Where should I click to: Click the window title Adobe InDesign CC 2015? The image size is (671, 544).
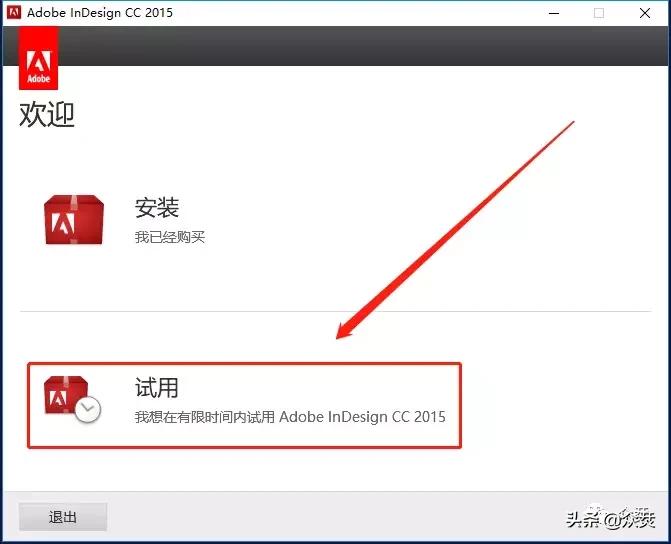100,12
